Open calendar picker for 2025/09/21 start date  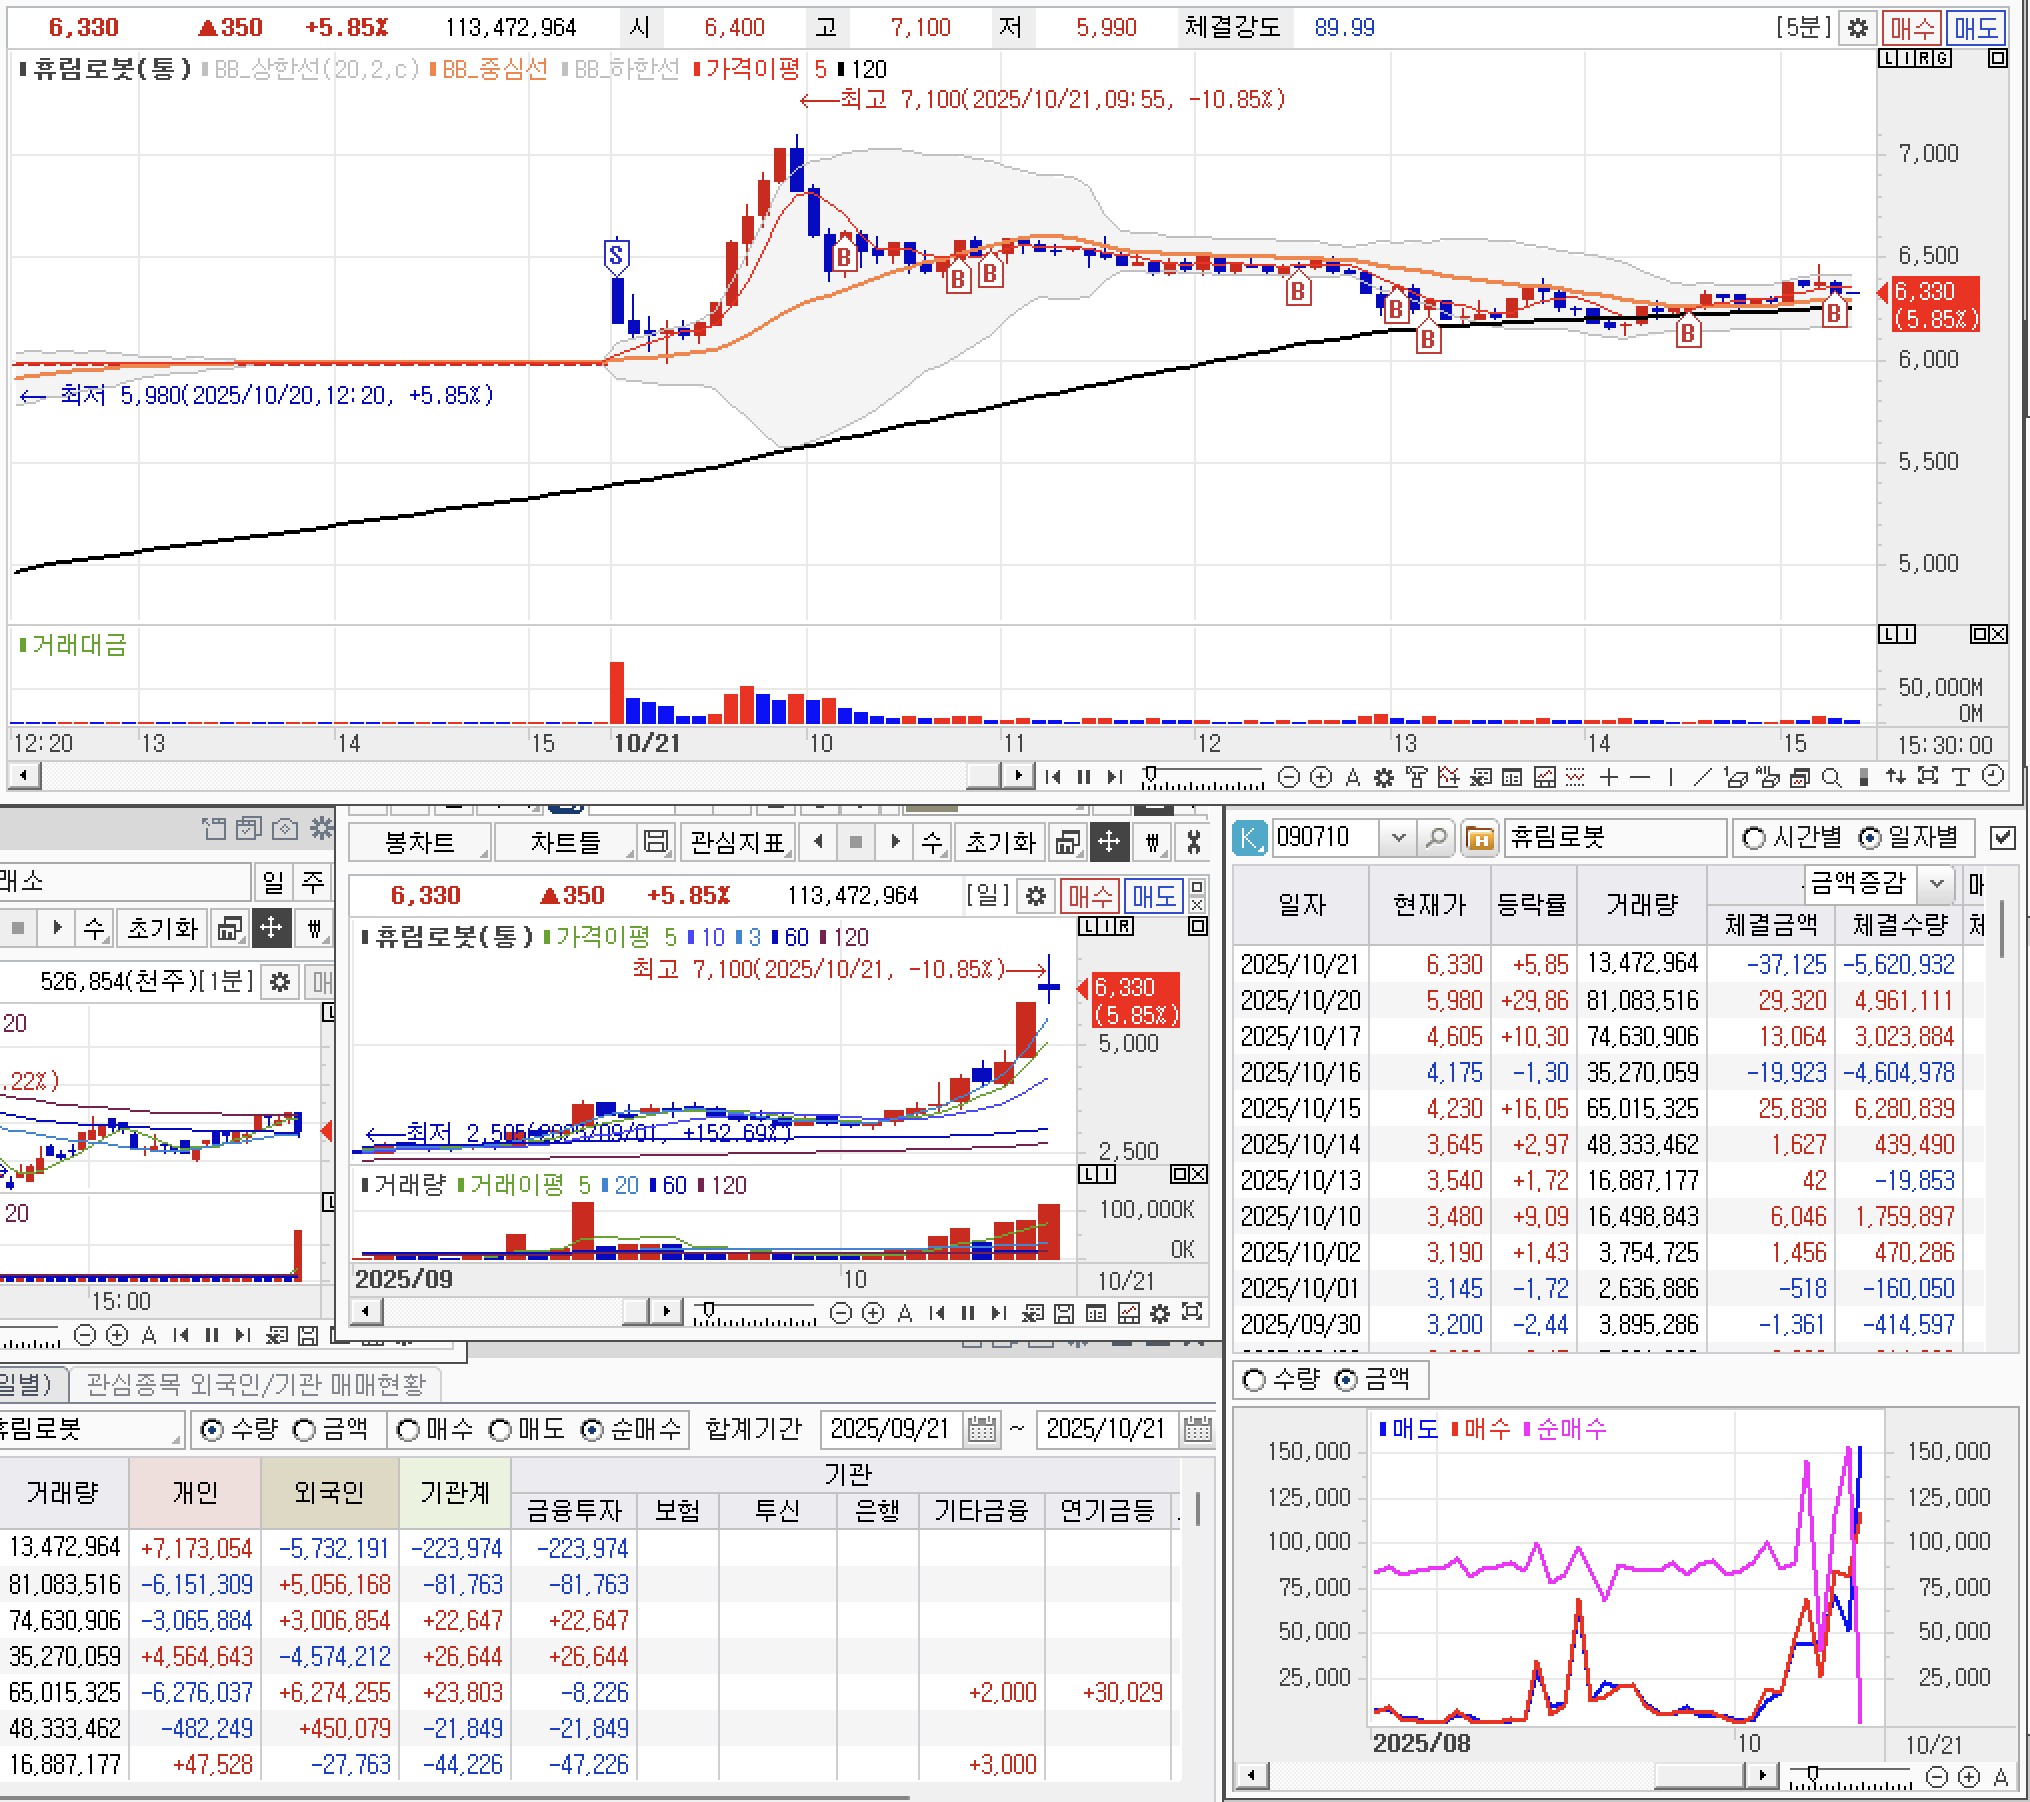click(x=982, y=1430)
